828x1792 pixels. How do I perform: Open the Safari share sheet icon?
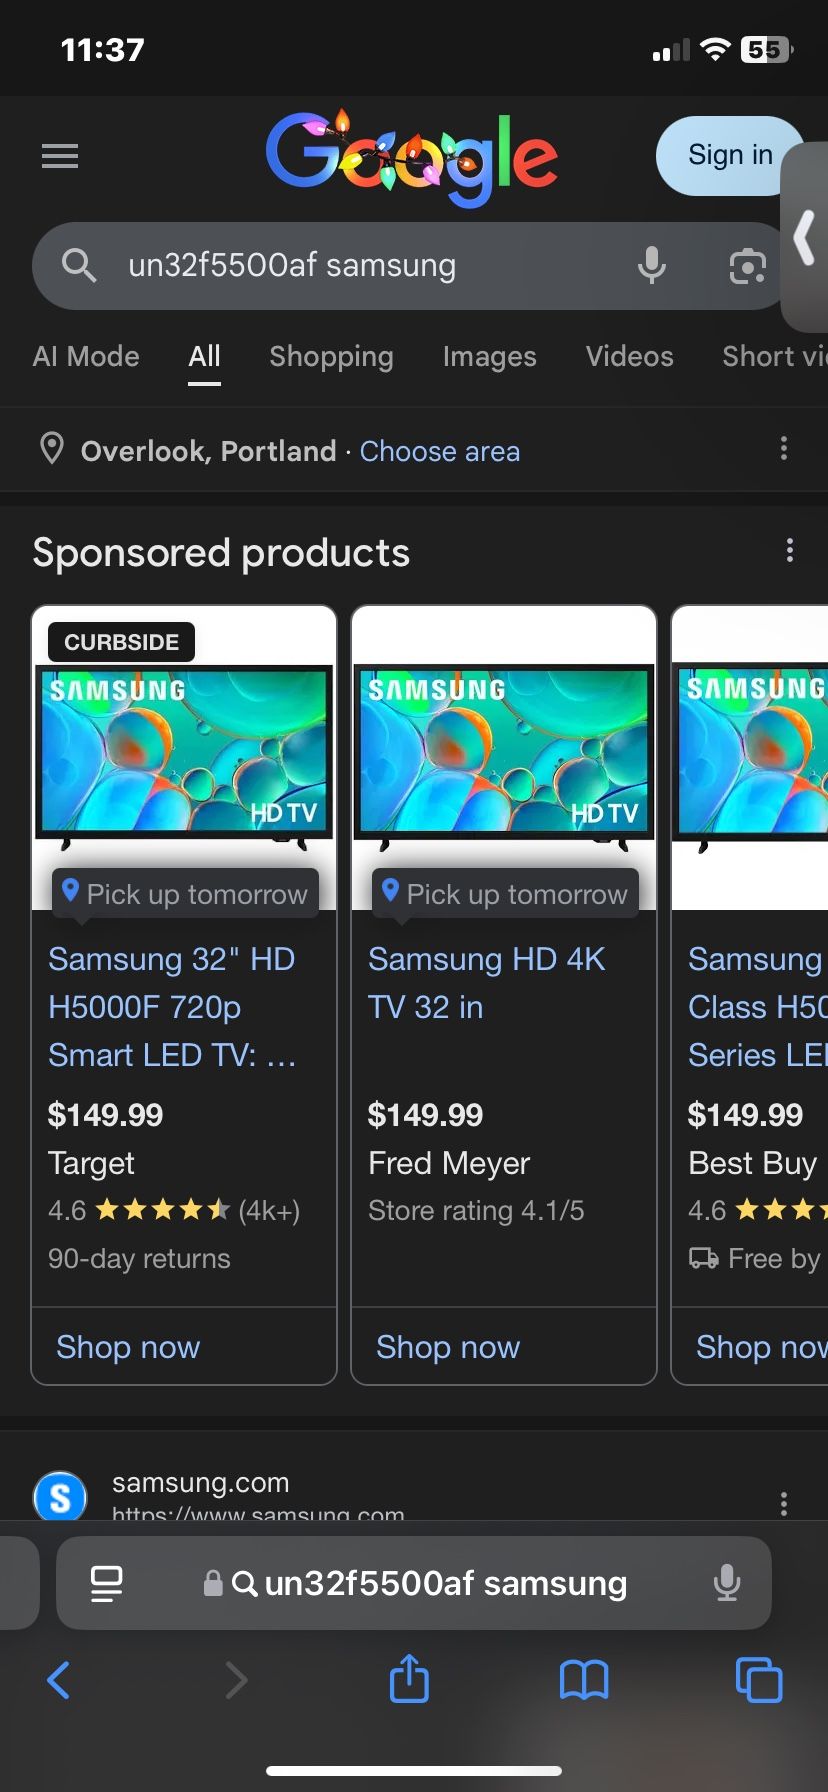pos(409,1681)
